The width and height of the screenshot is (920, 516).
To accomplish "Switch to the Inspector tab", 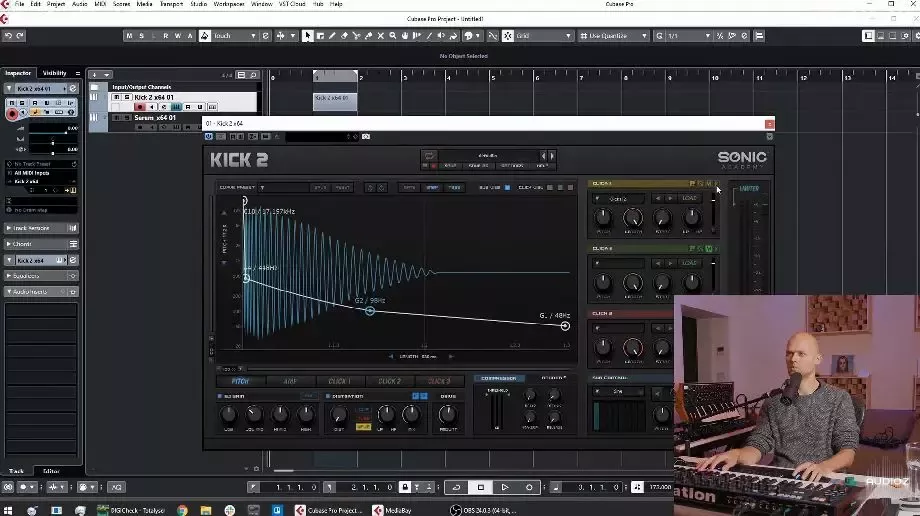I will pos(18,73).
